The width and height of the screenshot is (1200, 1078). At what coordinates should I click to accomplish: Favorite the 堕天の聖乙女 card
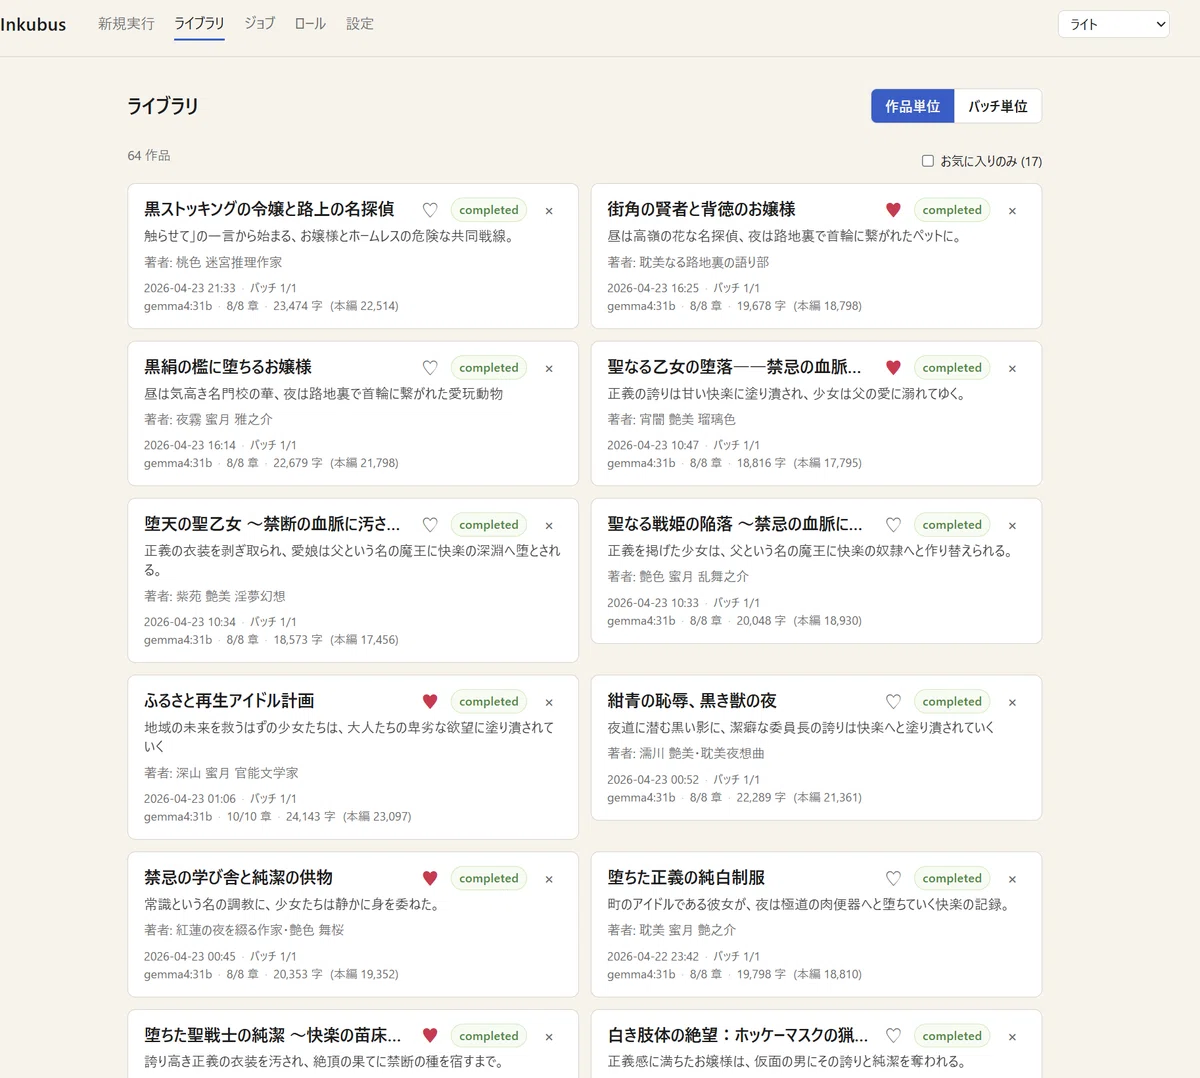[430, 525]
